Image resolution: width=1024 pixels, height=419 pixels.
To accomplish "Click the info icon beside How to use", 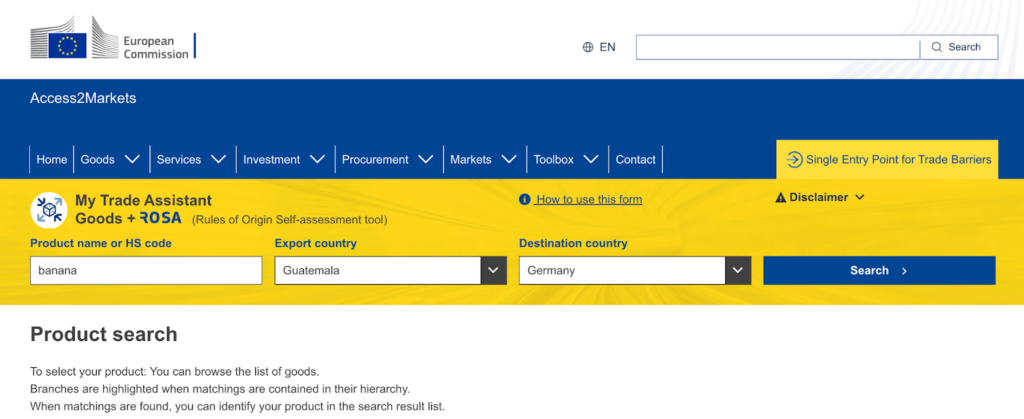I will (524, 199).
